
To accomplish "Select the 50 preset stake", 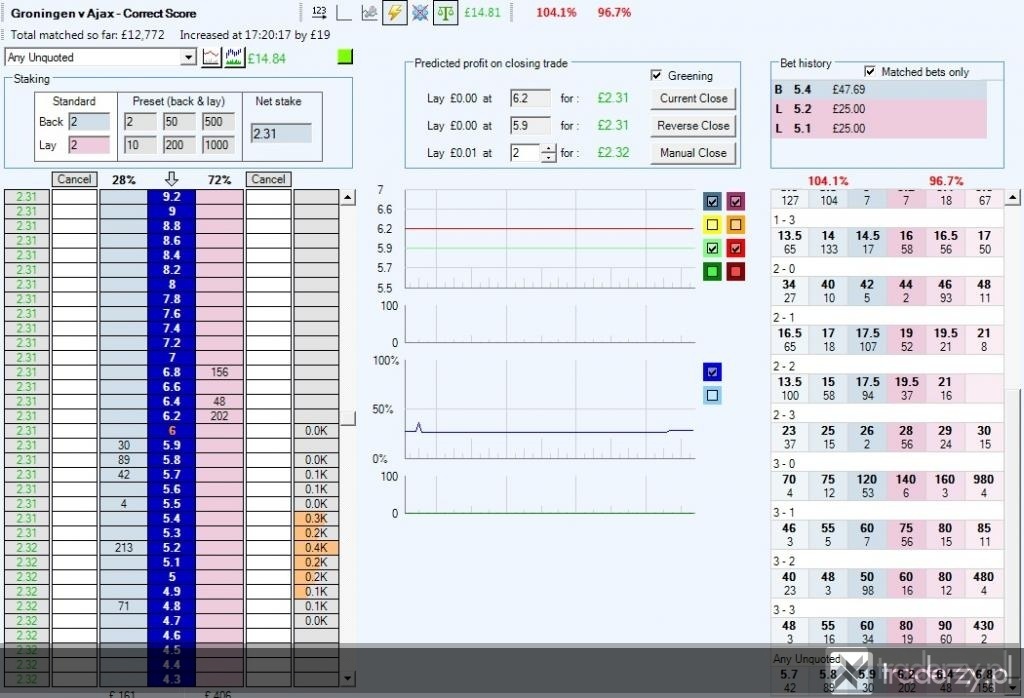I will [x=179, y=122].
